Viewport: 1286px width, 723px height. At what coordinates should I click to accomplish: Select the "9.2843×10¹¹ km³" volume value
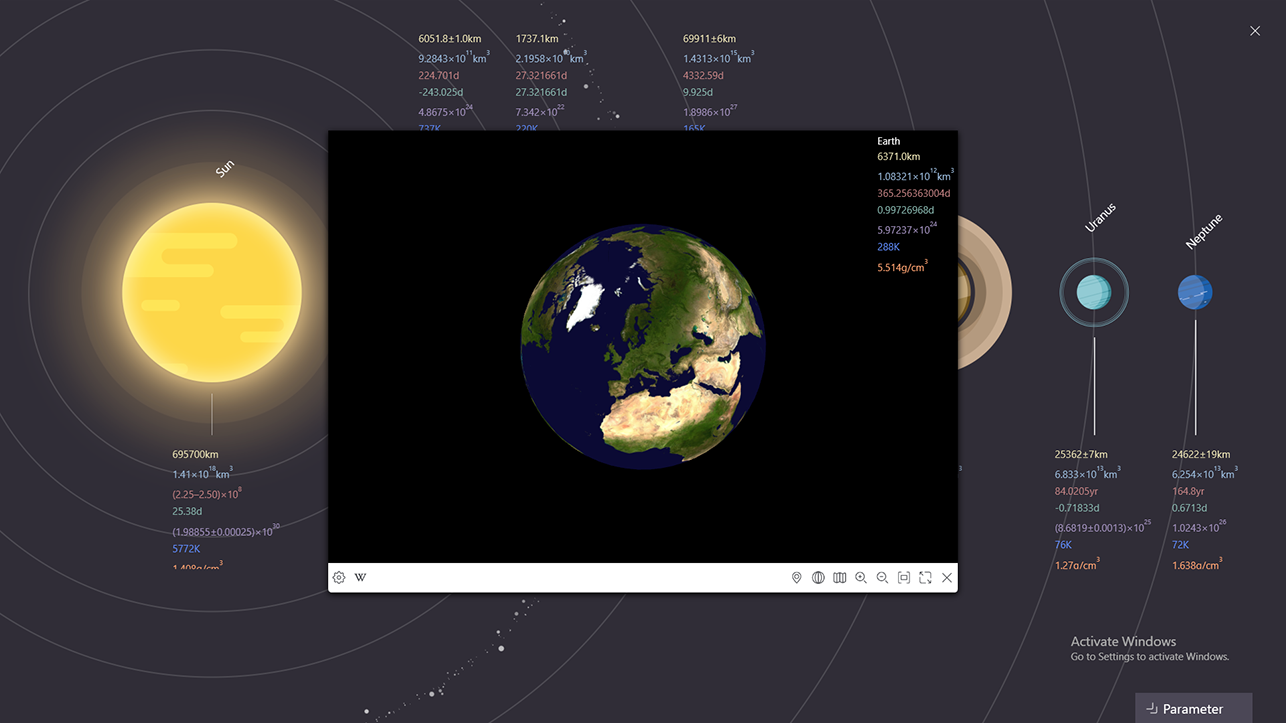[x=454, y=57]
